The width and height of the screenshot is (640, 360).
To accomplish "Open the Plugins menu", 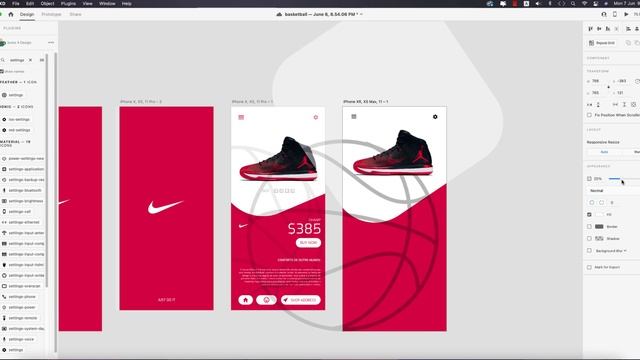I will click(x=68, y=4).
